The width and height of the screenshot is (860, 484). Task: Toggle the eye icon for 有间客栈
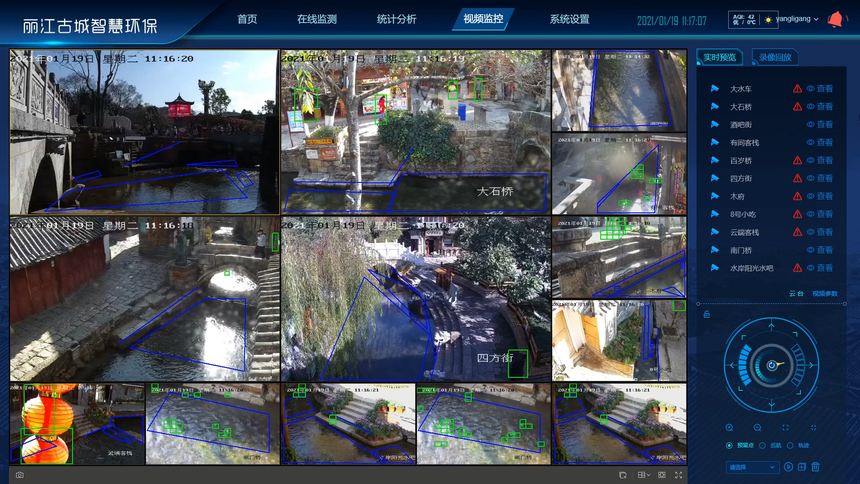click(810, 142)
